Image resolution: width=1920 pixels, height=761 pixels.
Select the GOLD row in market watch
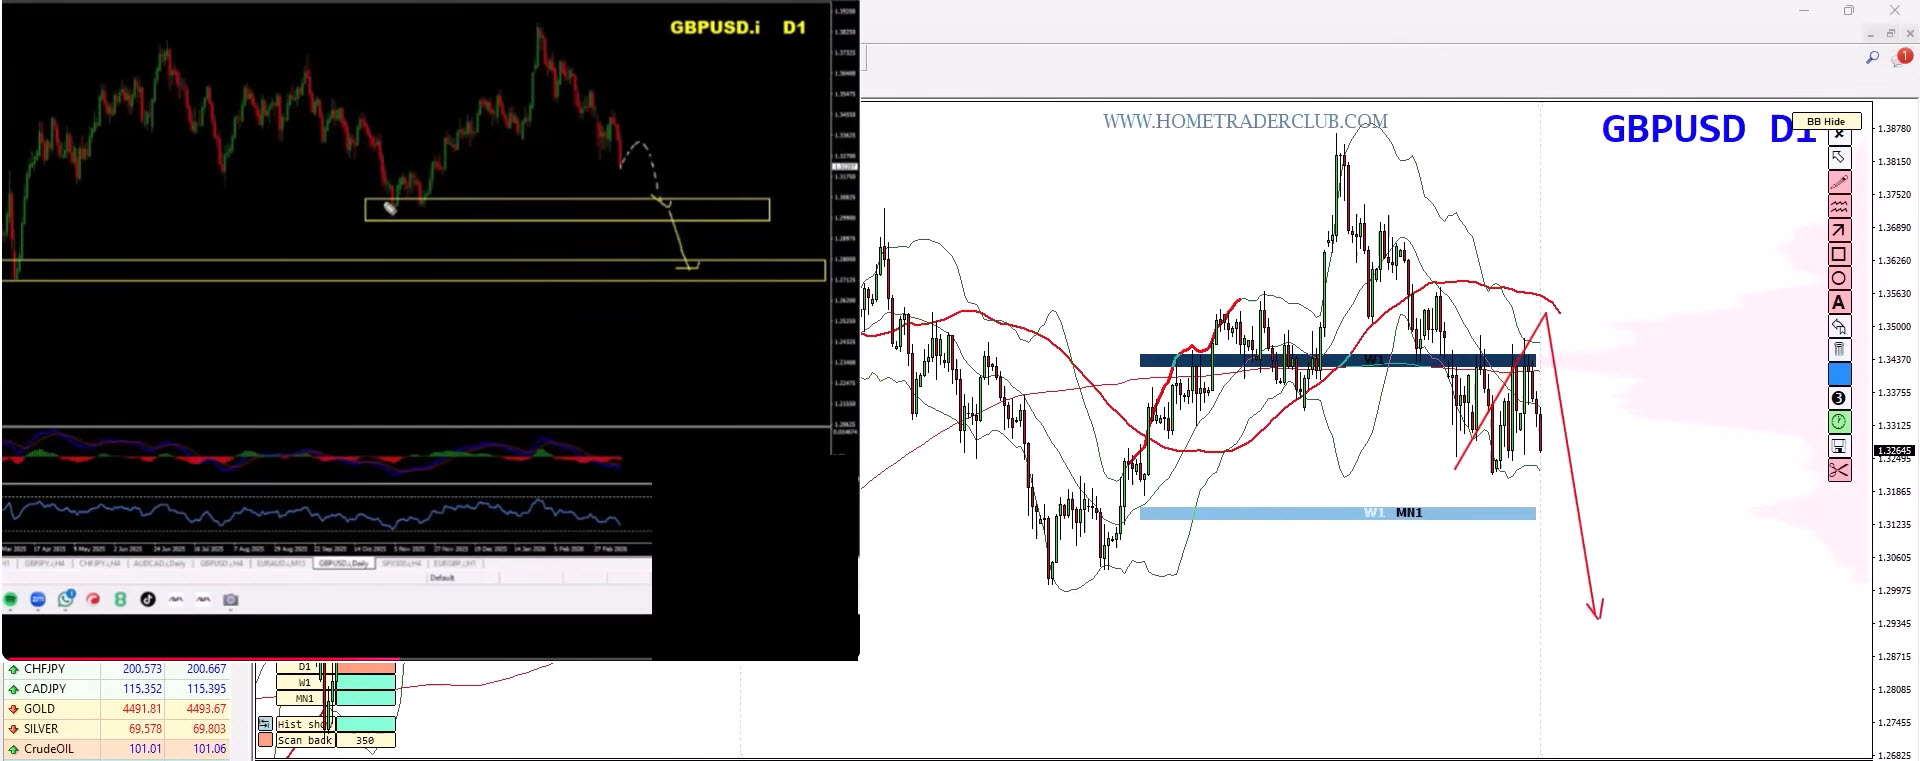pos(117,709)
